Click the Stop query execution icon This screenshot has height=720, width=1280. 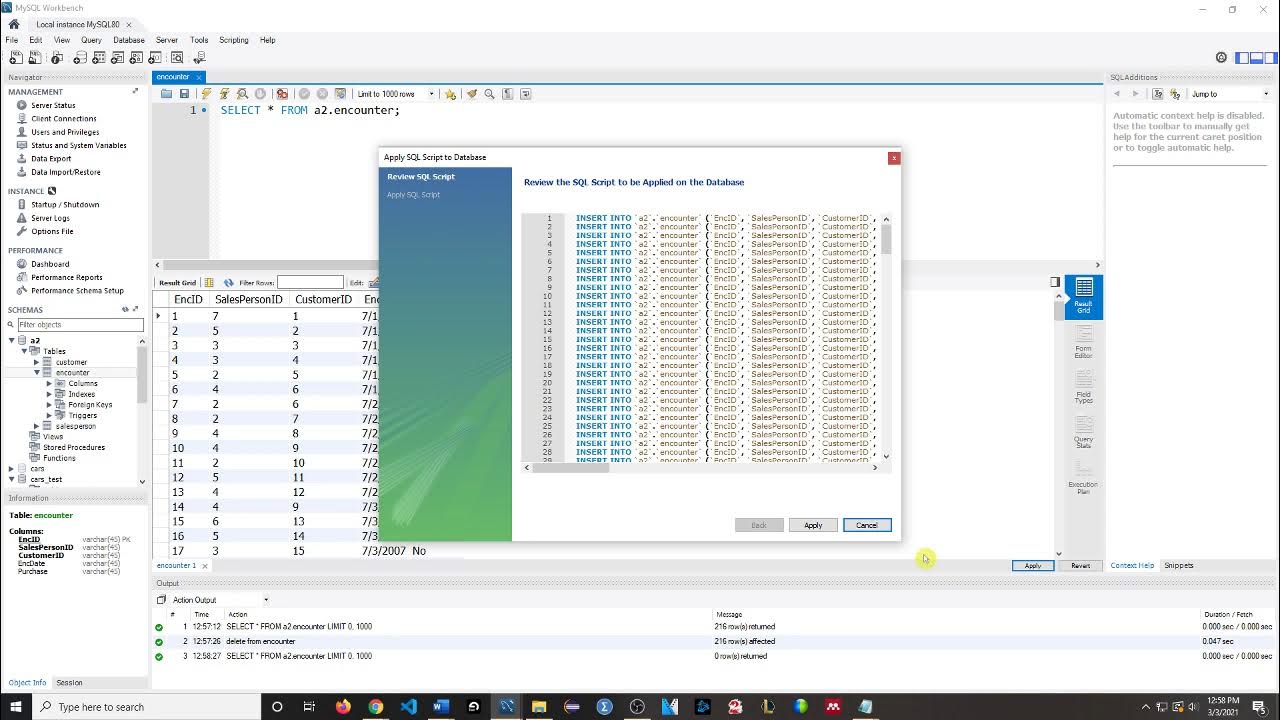260,94
